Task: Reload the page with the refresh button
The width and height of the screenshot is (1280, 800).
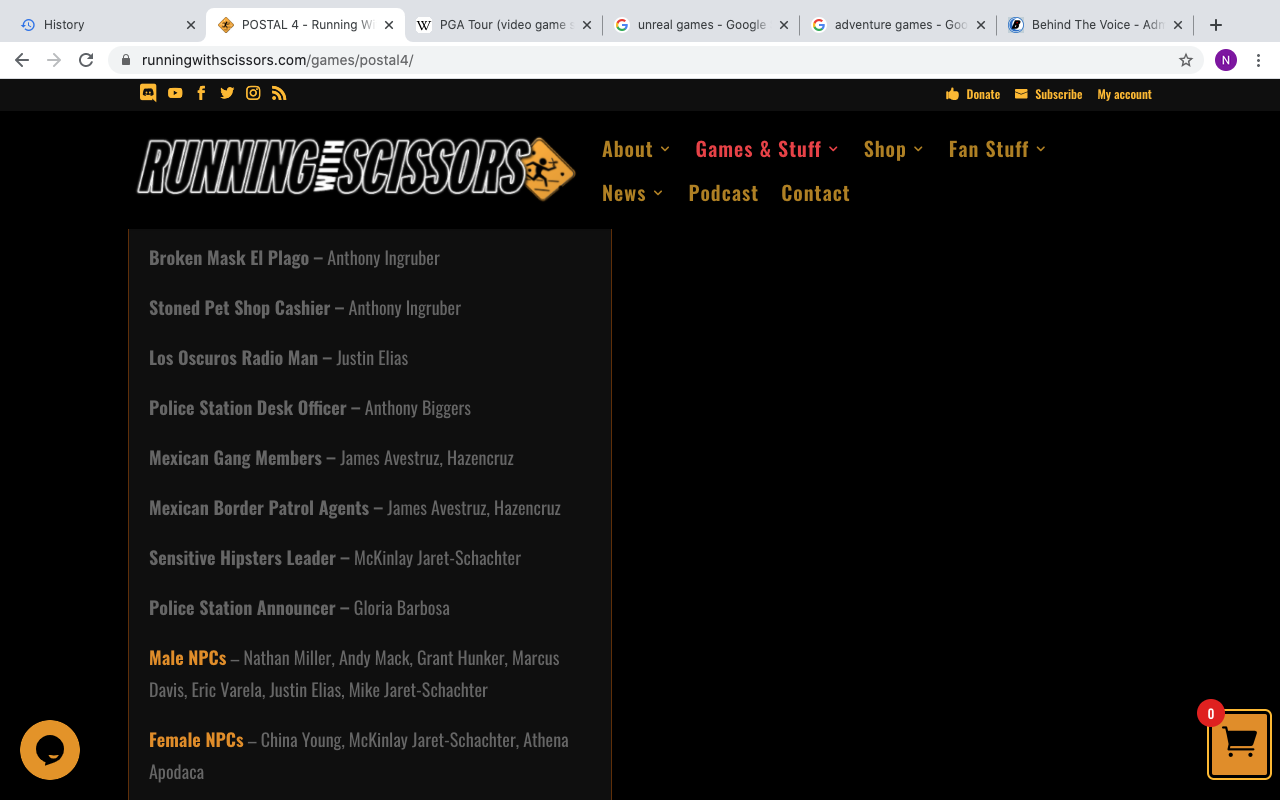Action: point(86,60)
